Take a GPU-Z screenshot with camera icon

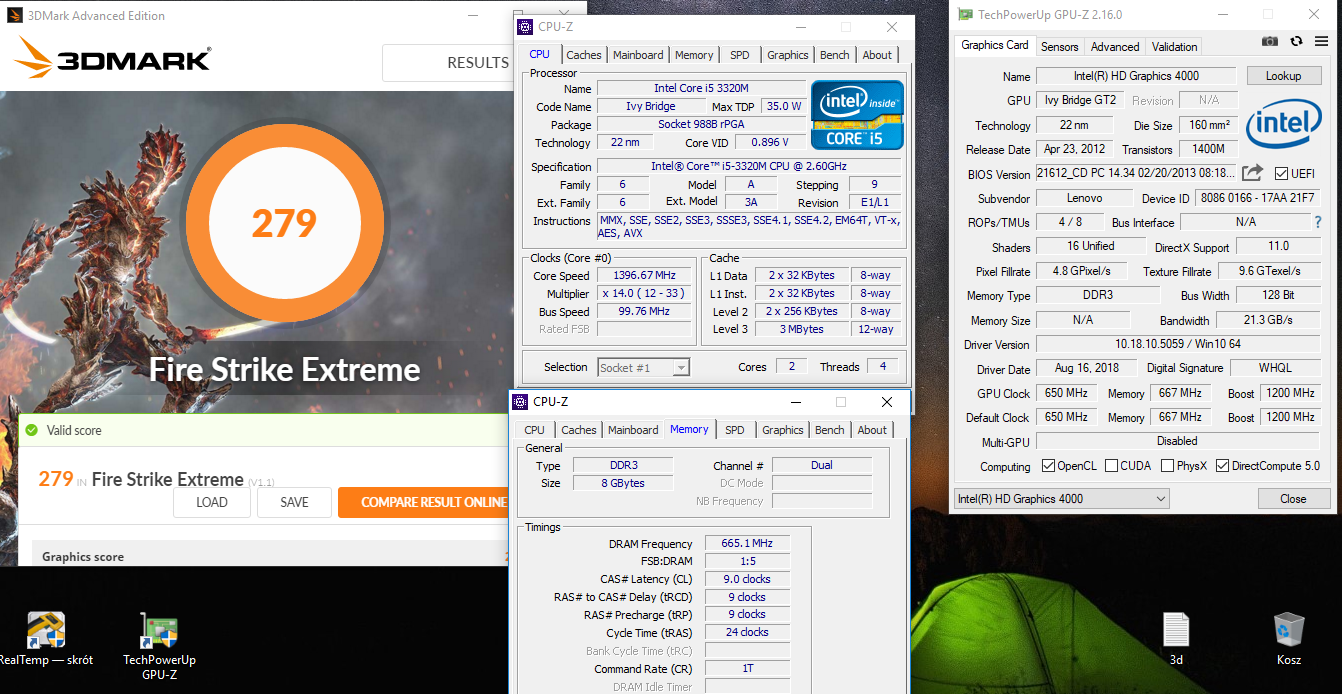point(1269,41)
